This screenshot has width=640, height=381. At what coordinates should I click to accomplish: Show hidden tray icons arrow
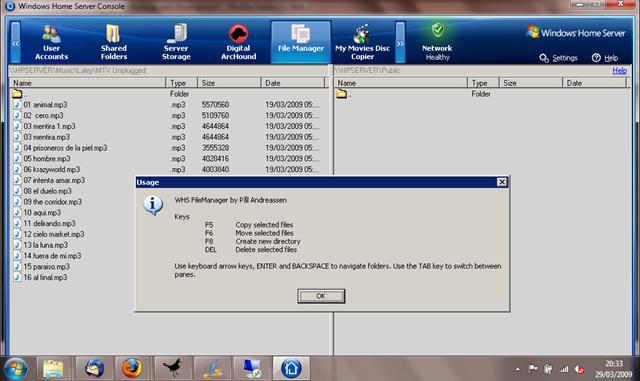click(x=518, y=370)
